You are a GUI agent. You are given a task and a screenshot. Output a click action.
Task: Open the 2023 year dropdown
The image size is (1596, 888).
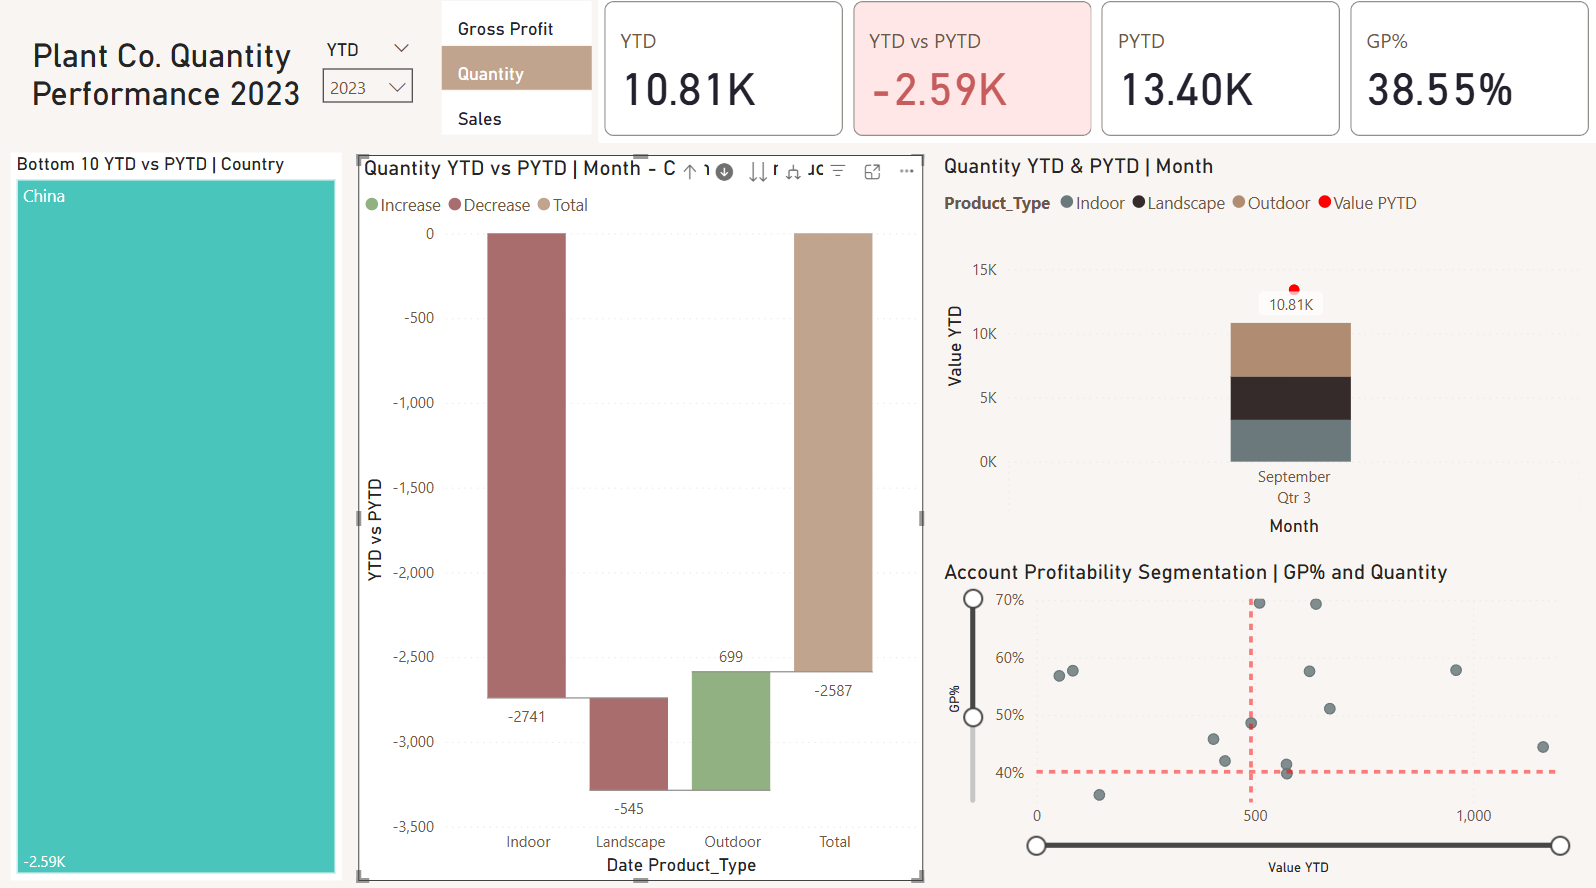[x=367, y=88]
